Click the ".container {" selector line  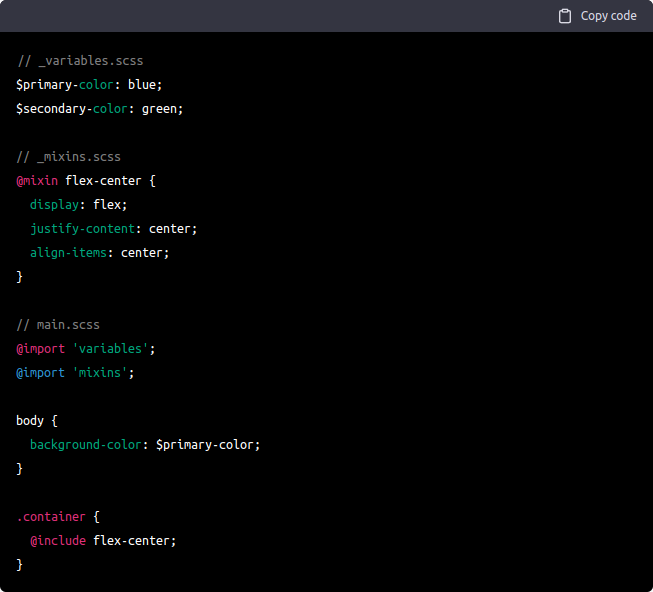[58, 517]
